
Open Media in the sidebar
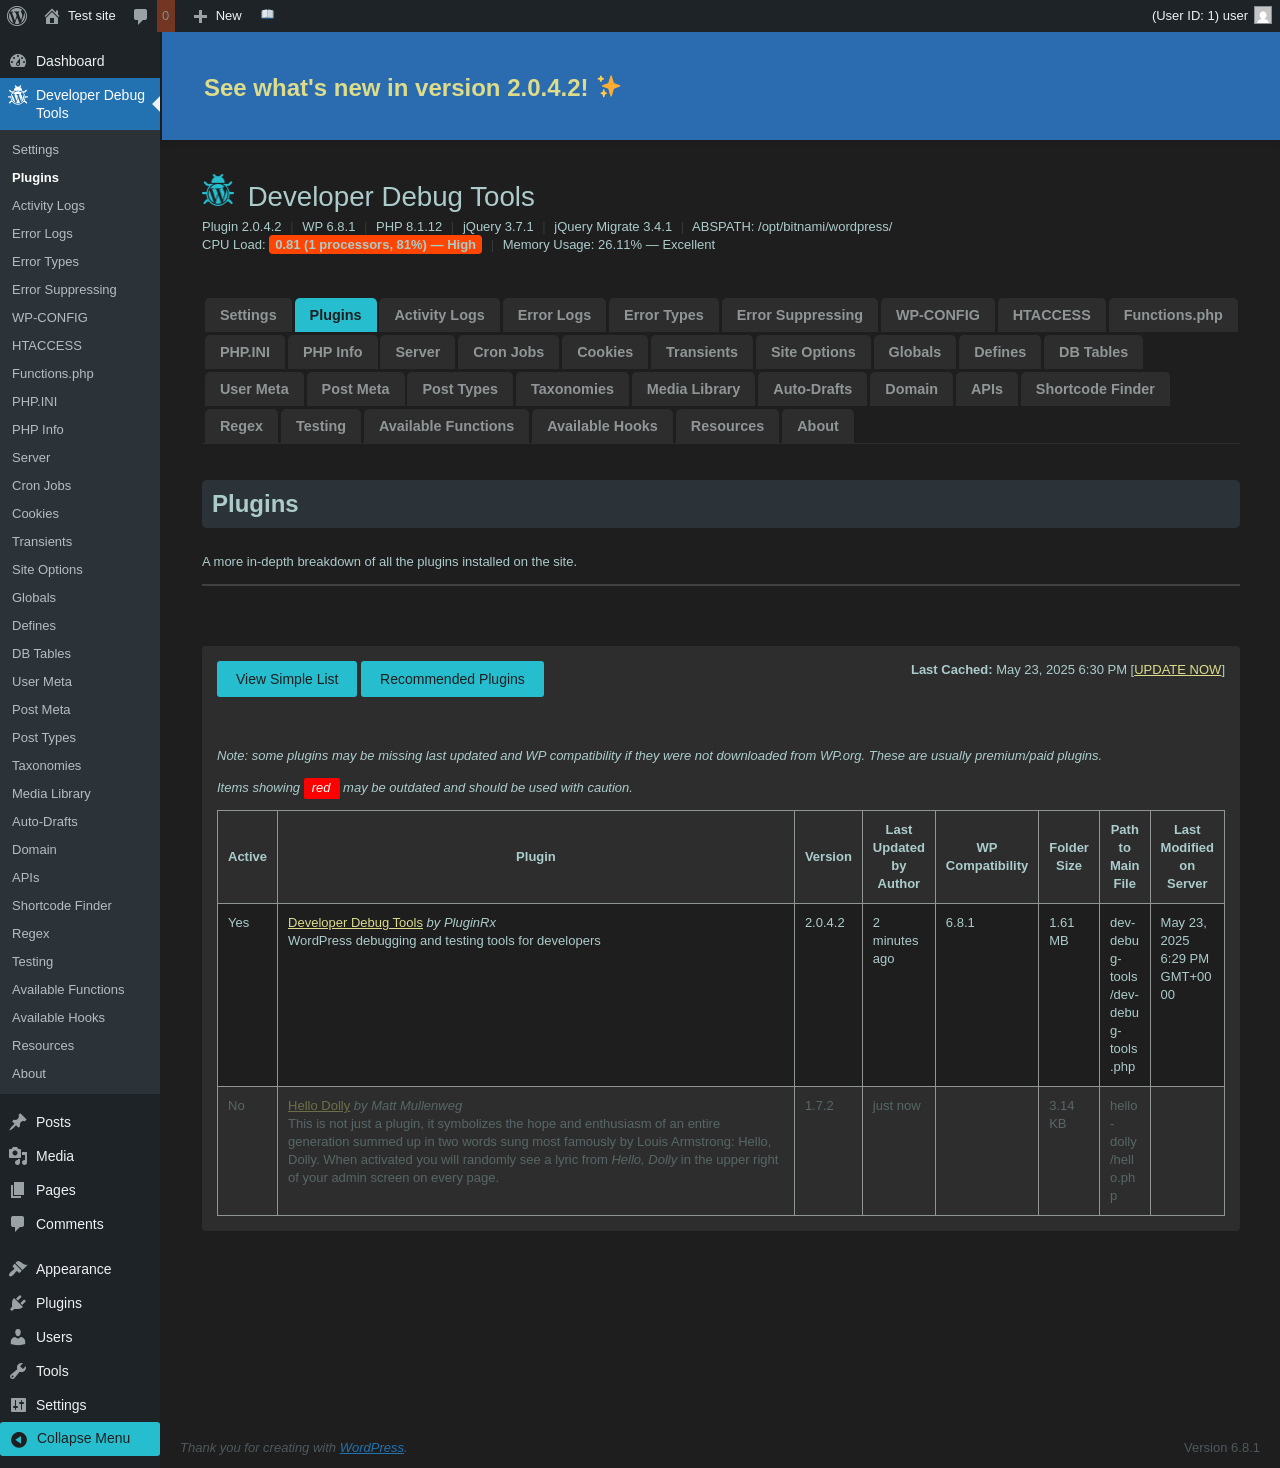coord(55,1156)
